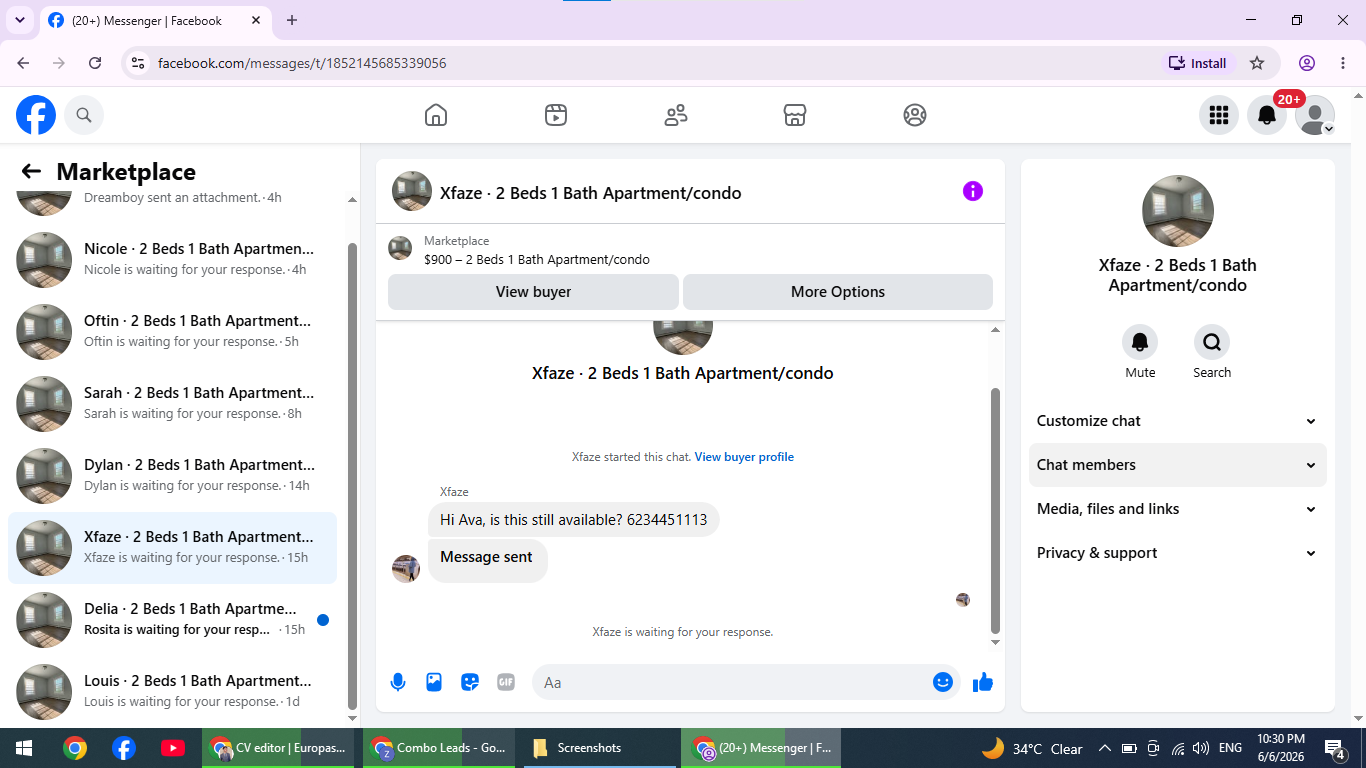Open the tab search dropdown arrow
The image size is (1366, 768).
(20, 20)
